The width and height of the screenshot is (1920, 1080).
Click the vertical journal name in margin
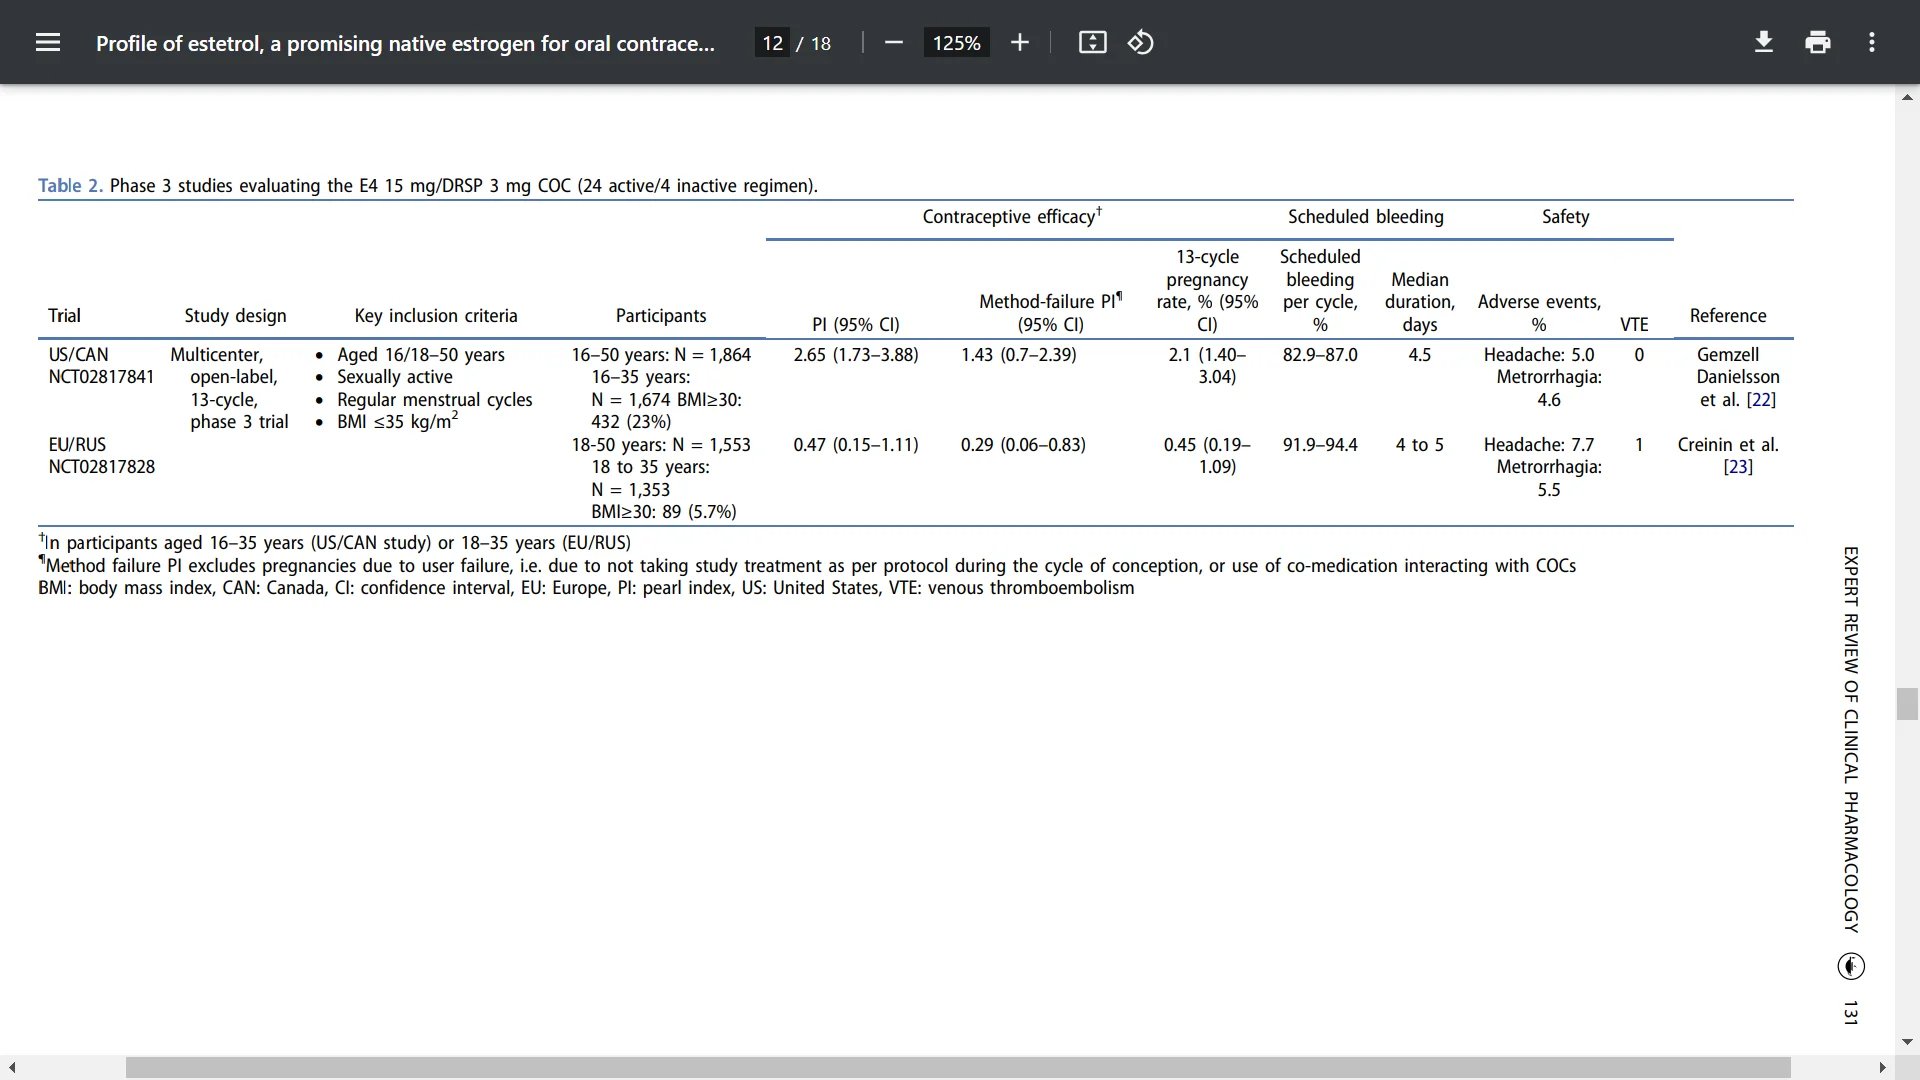click(1851, 740)
